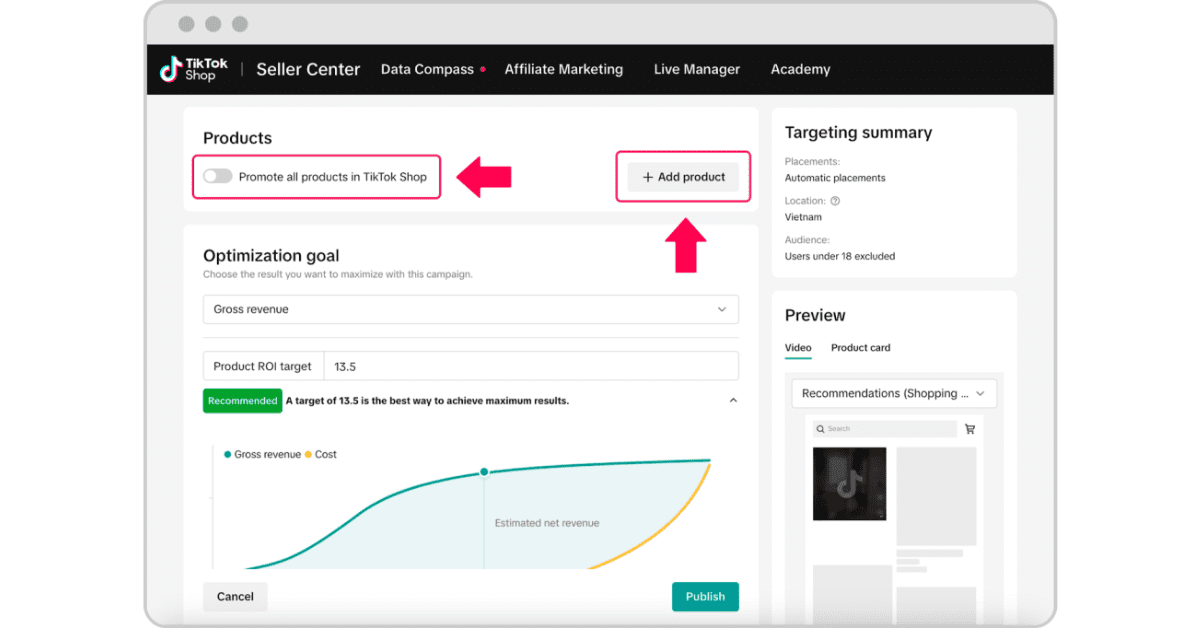Click the Cancel button
1200x628 pixels.
[x=235, y=597]
